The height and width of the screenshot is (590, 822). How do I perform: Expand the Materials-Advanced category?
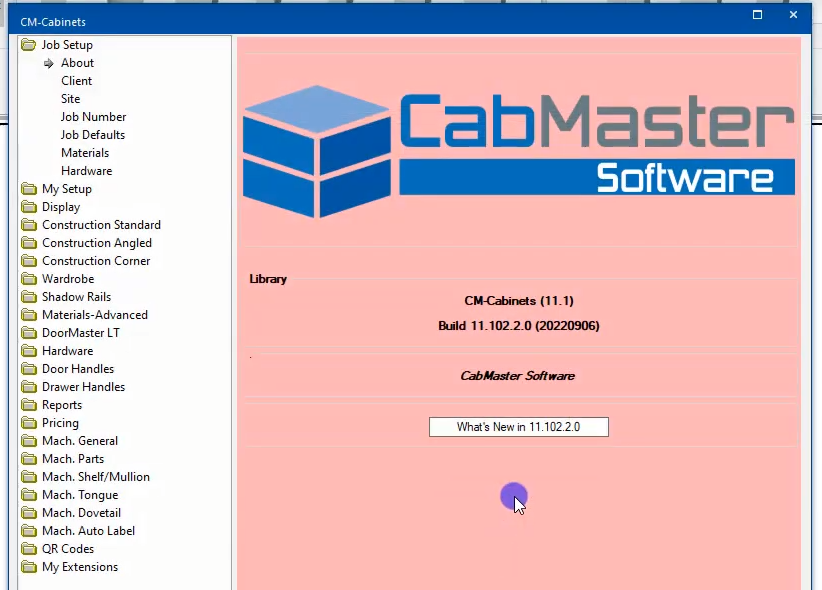(x=94, y=315)
